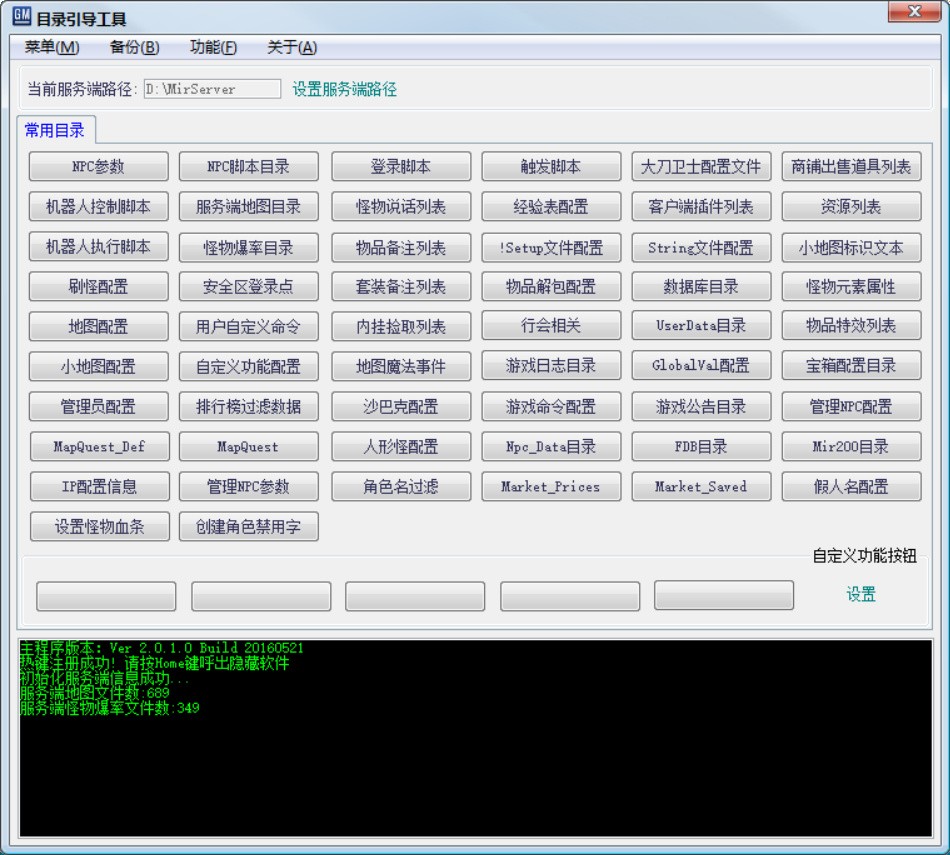Open 内挂捡取列表
This screenshot has height=855, width=950.
pos(400,326)
